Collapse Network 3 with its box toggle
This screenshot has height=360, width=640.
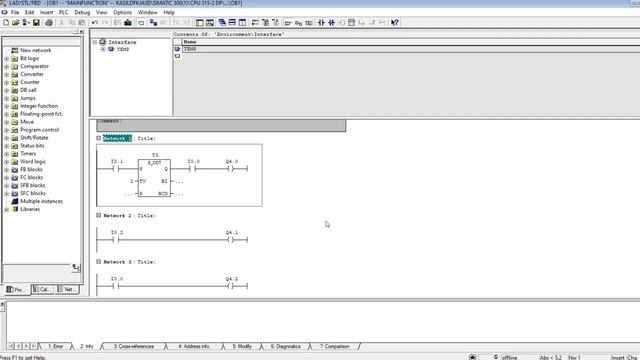[x=98, y=262]
